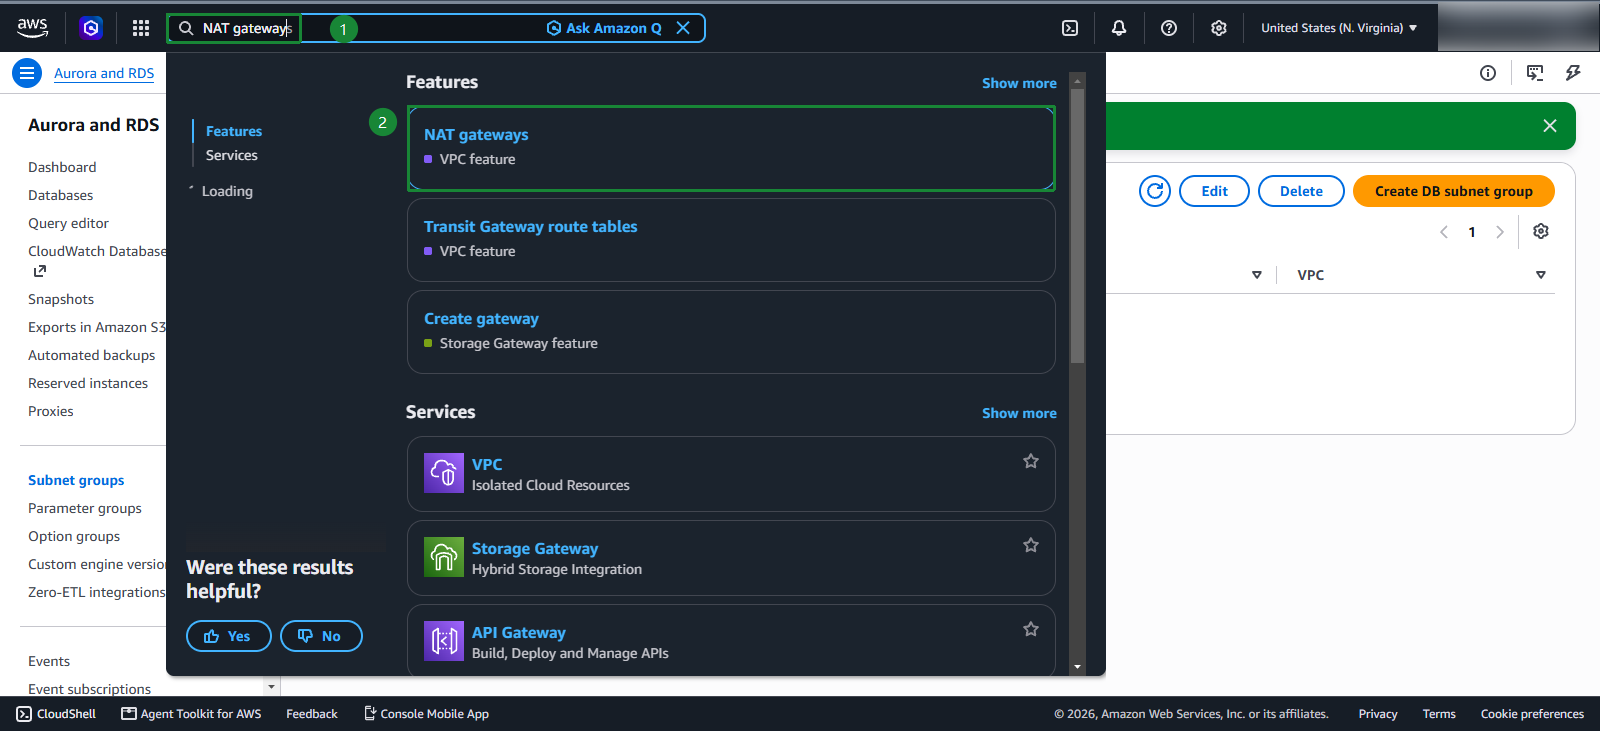Click the Edit button
Screen dimensions: 1600x731
coord(1214,191)
